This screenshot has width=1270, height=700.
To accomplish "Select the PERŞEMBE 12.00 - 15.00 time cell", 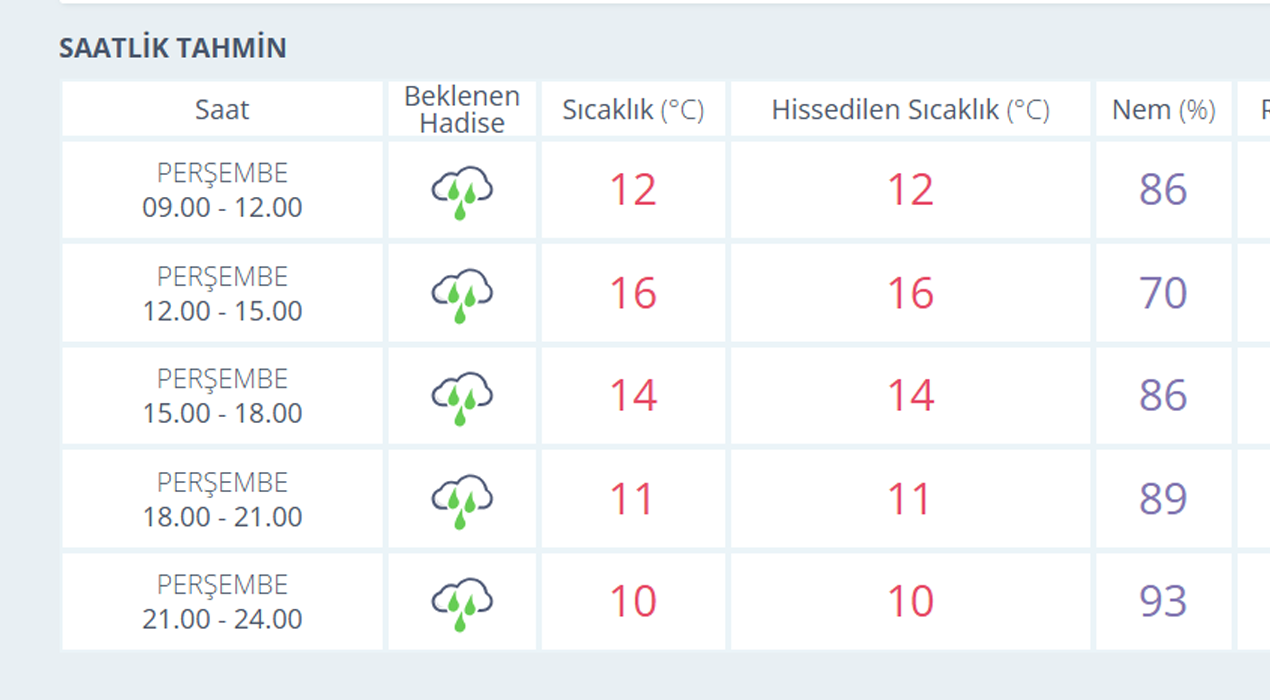I will (222, 294).
